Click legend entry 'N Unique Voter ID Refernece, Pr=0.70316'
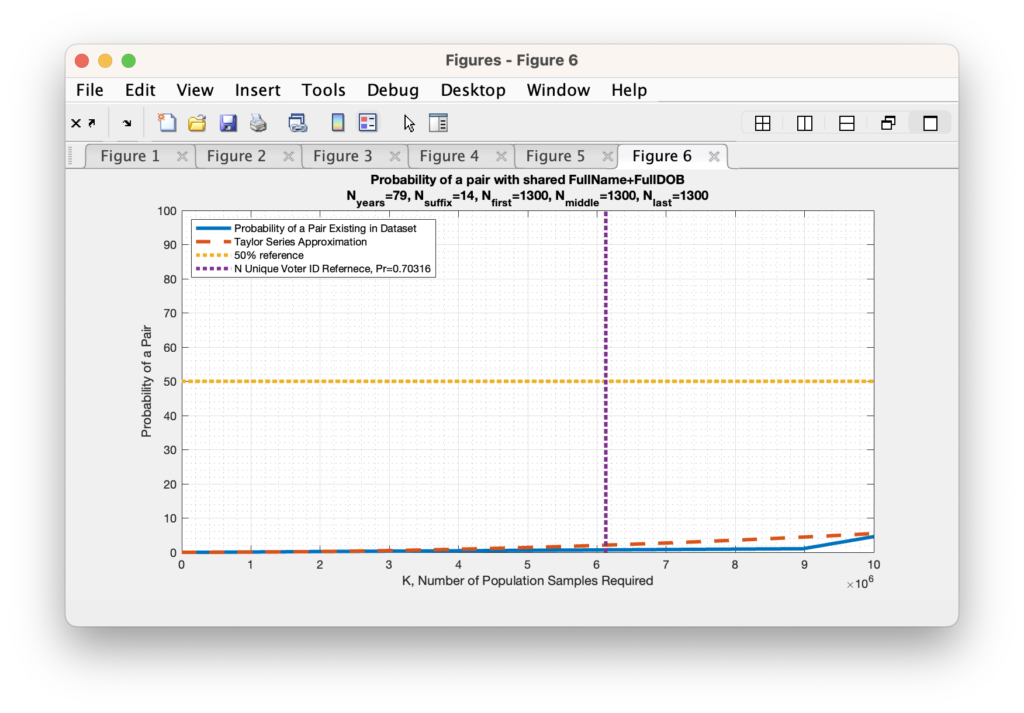The height and width of the screenshot is (713, 1024). [x=332, y=269]
